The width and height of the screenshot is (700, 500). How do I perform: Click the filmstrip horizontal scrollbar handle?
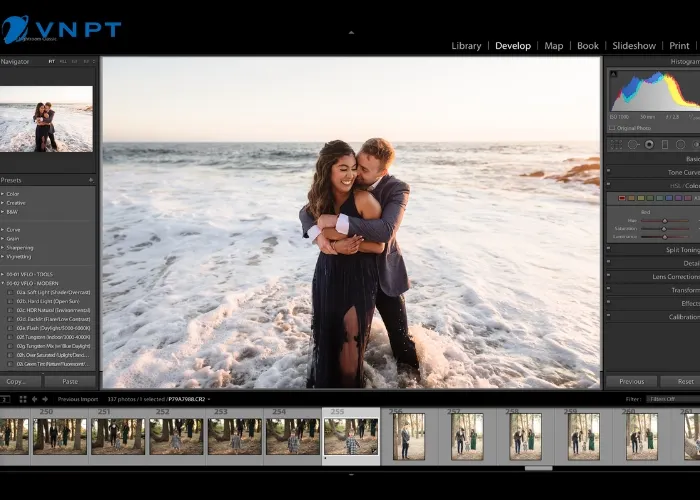pos(538,468)
